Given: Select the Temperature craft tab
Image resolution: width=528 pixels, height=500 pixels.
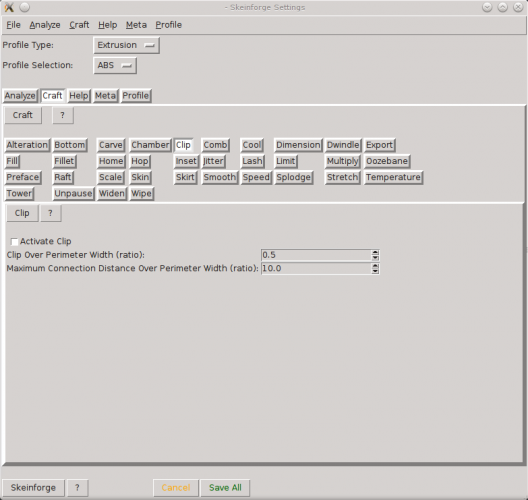Looking at the screenshot, I should point(393,177).
